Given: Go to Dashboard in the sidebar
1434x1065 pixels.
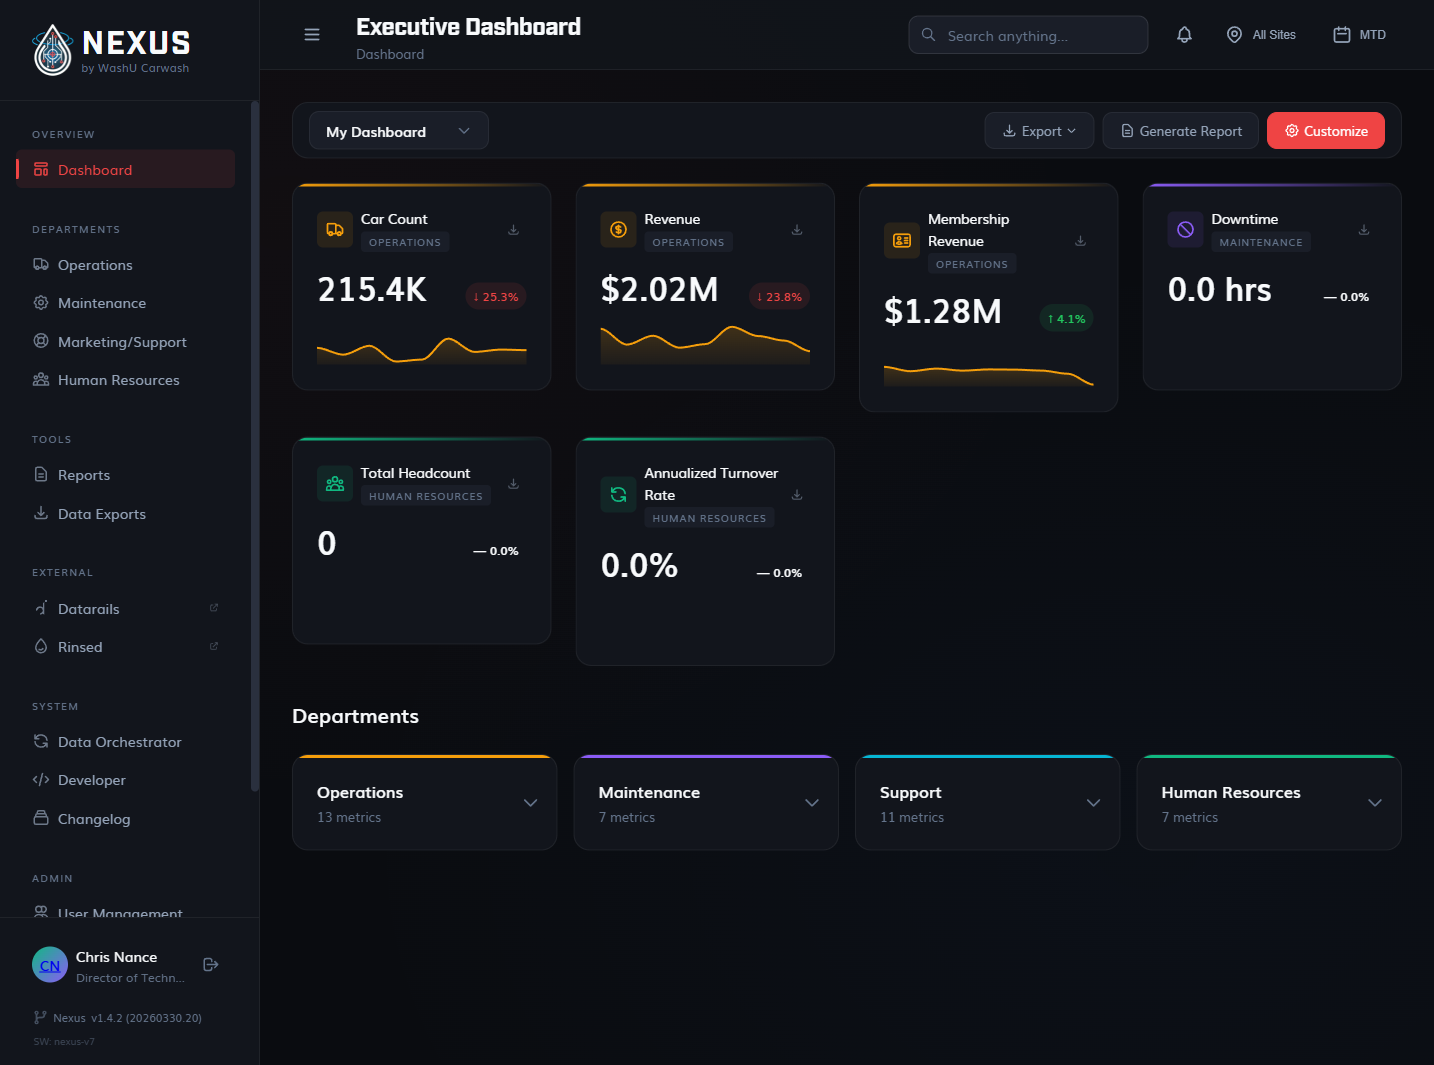Looking at the screenshot, I should [126, 169].
